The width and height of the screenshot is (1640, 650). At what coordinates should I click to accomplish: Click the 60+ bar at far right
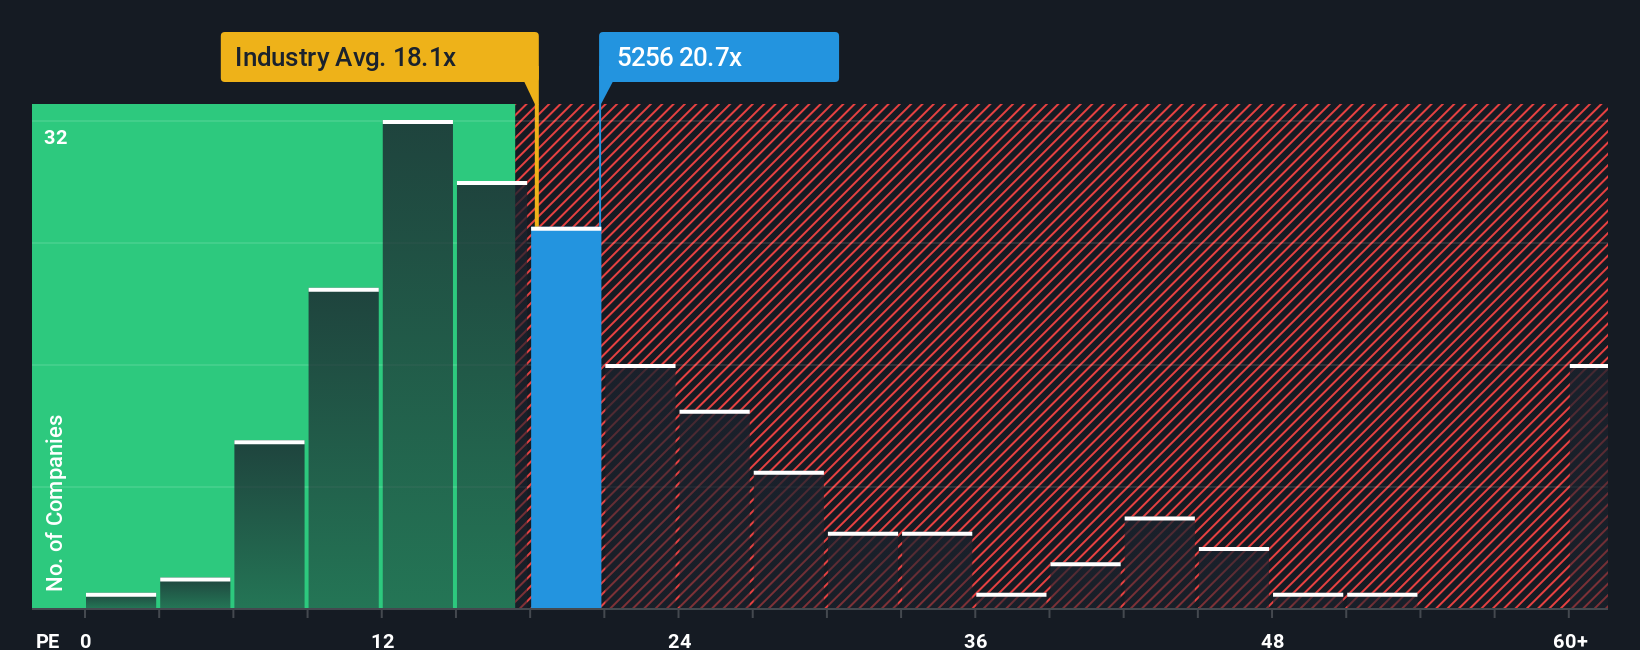coord(1589,486)
